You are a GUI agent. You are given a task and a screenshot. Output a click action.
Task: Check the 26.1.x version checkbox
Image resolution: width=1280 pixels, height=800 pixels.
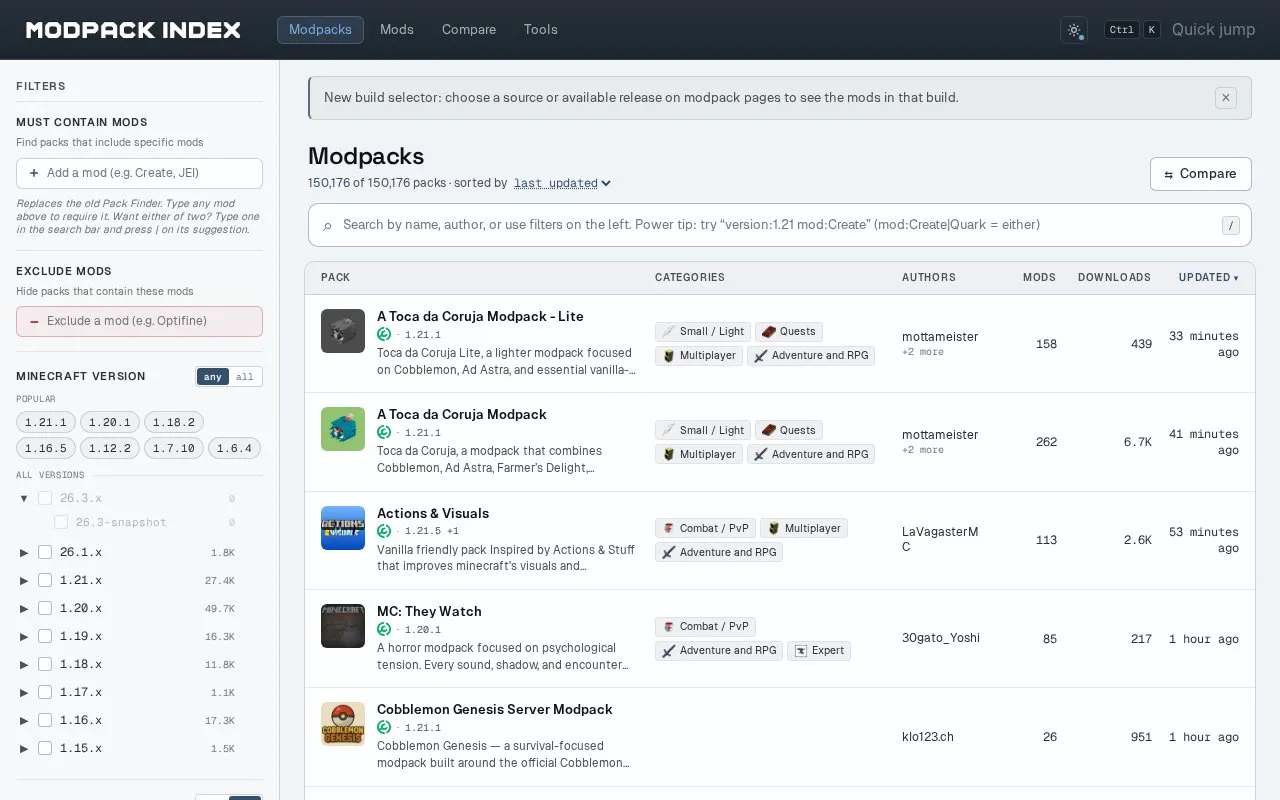pos(45,552)
